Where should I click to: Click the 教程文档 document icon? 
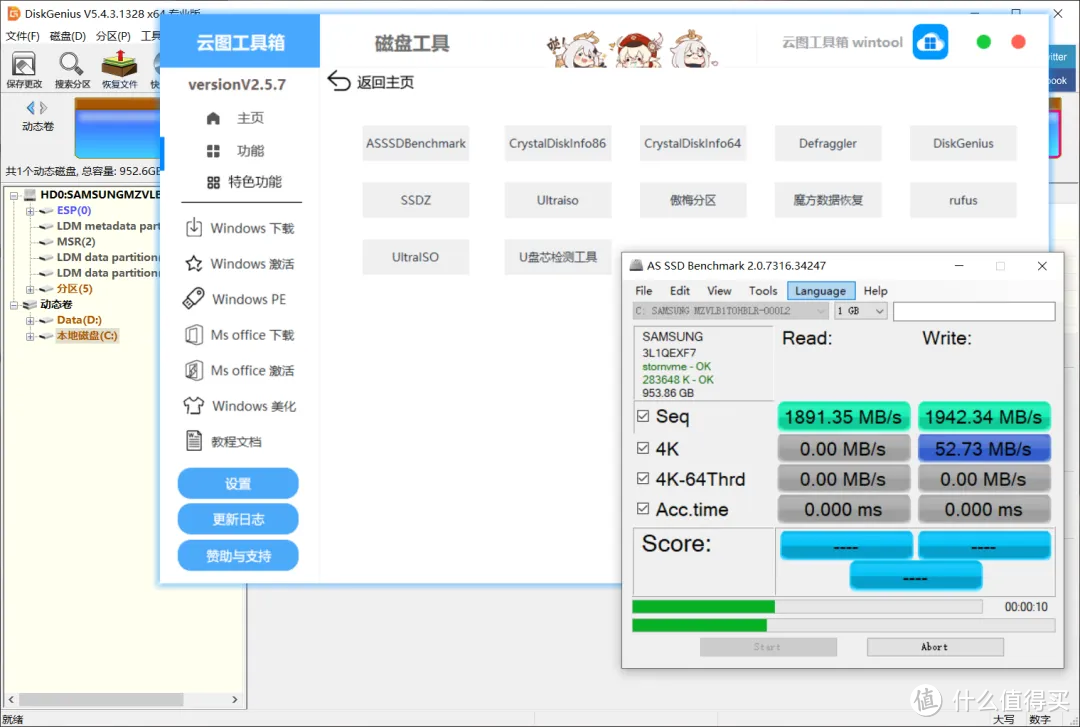[194, 441]
